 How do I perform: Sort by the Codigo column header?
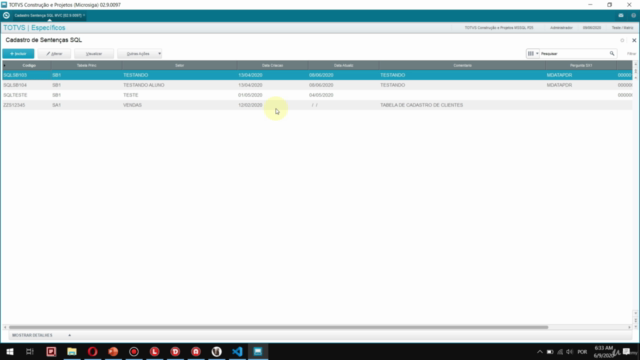(29, 65)
